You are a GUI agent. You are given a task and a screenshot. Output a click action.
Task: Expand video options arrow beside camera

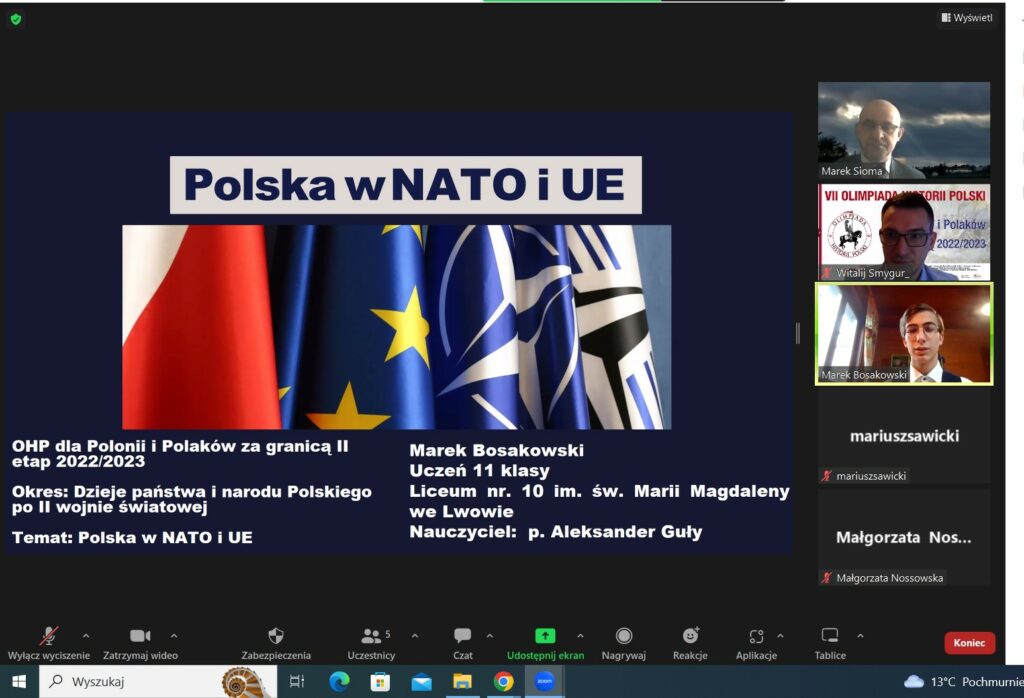174,635
